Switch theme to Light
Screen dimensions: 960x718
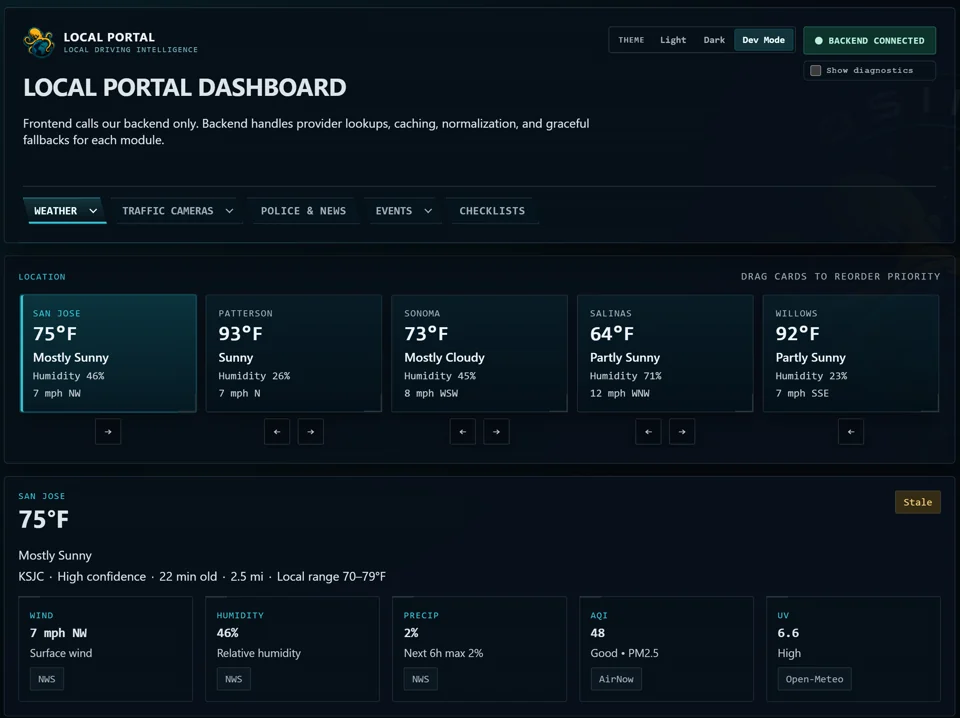click(673, 40)
